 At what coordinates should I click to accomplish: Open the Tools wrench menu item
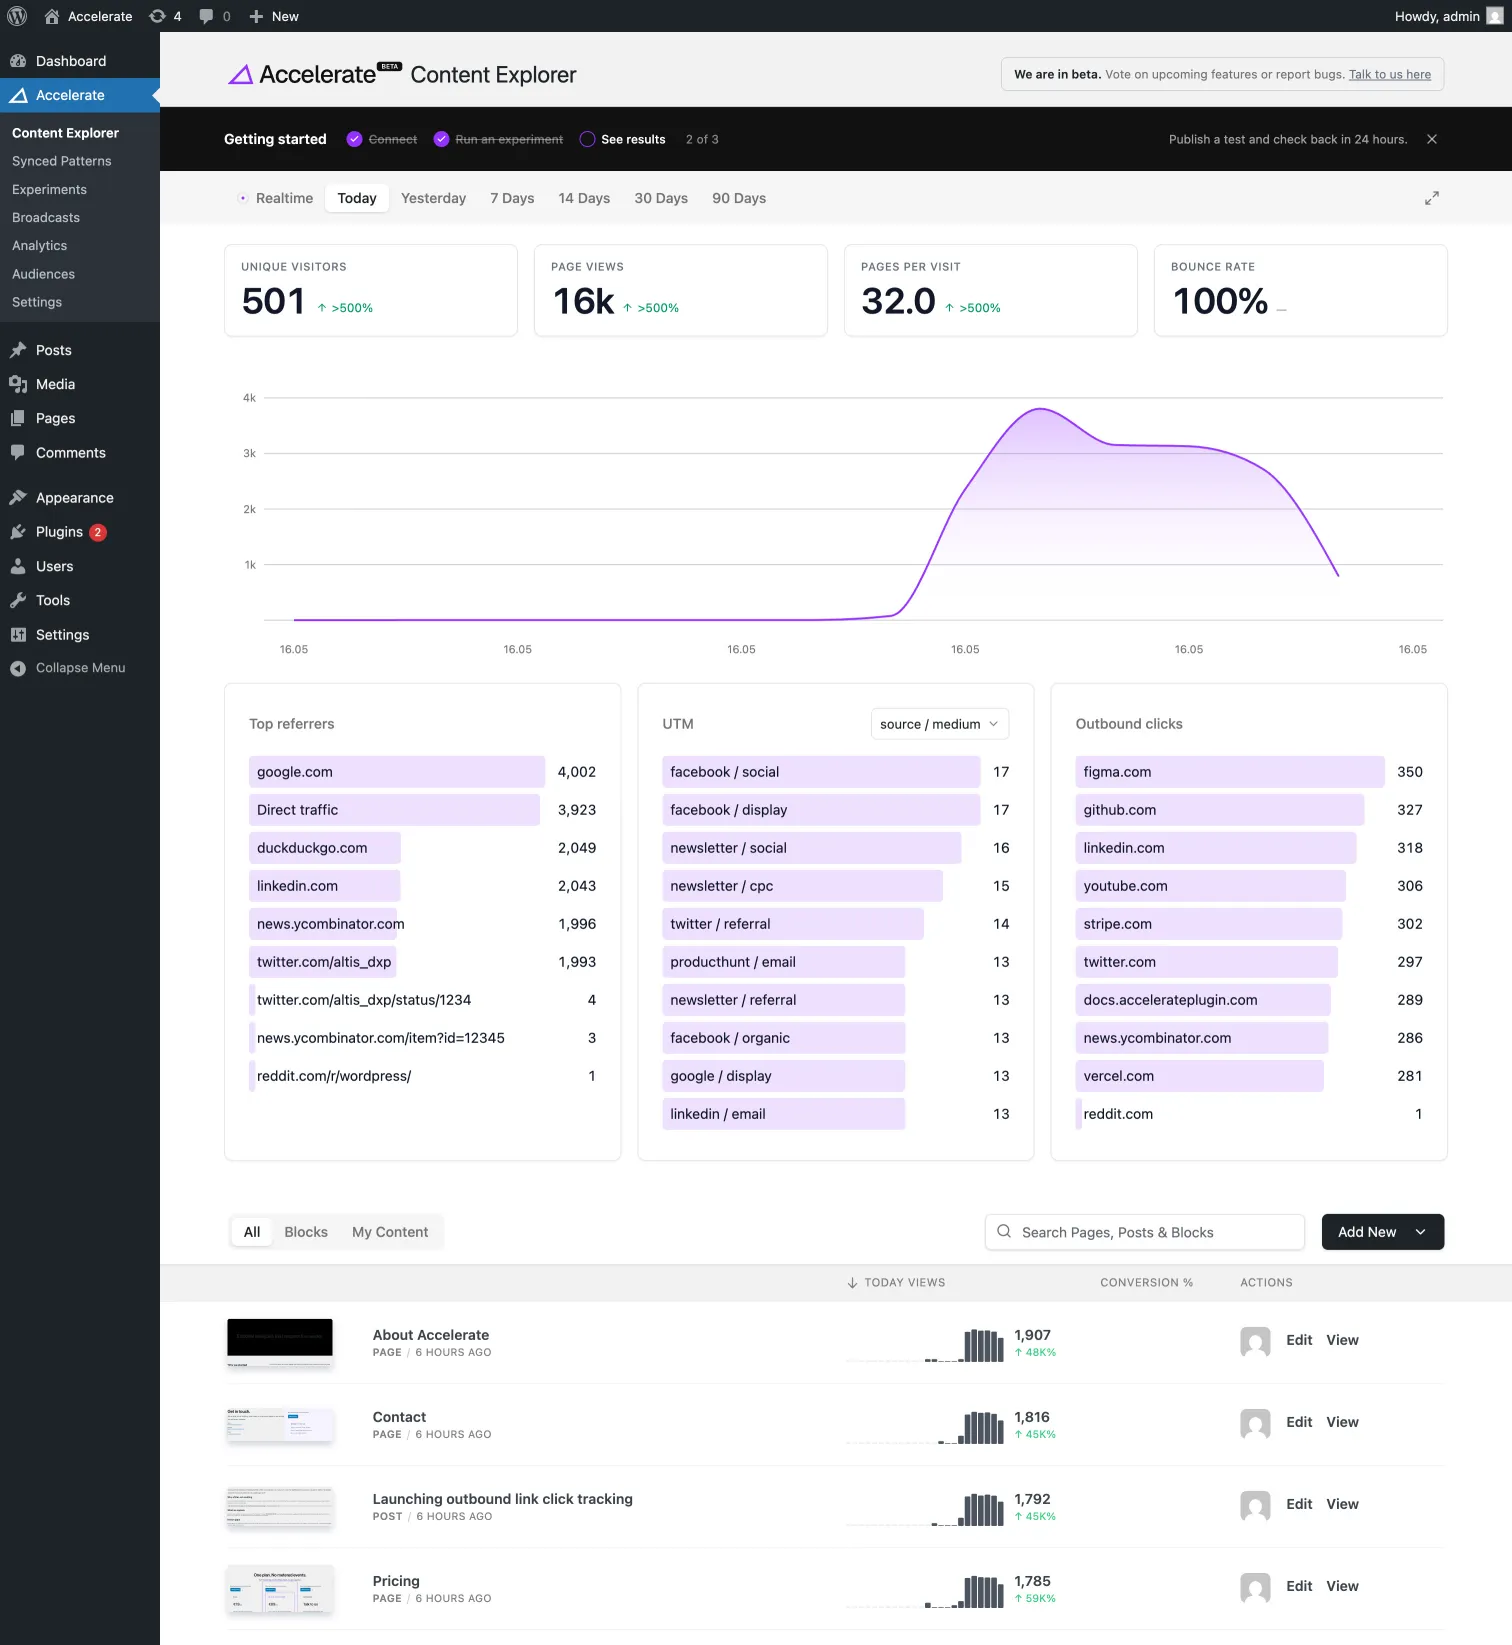point(80,600)
